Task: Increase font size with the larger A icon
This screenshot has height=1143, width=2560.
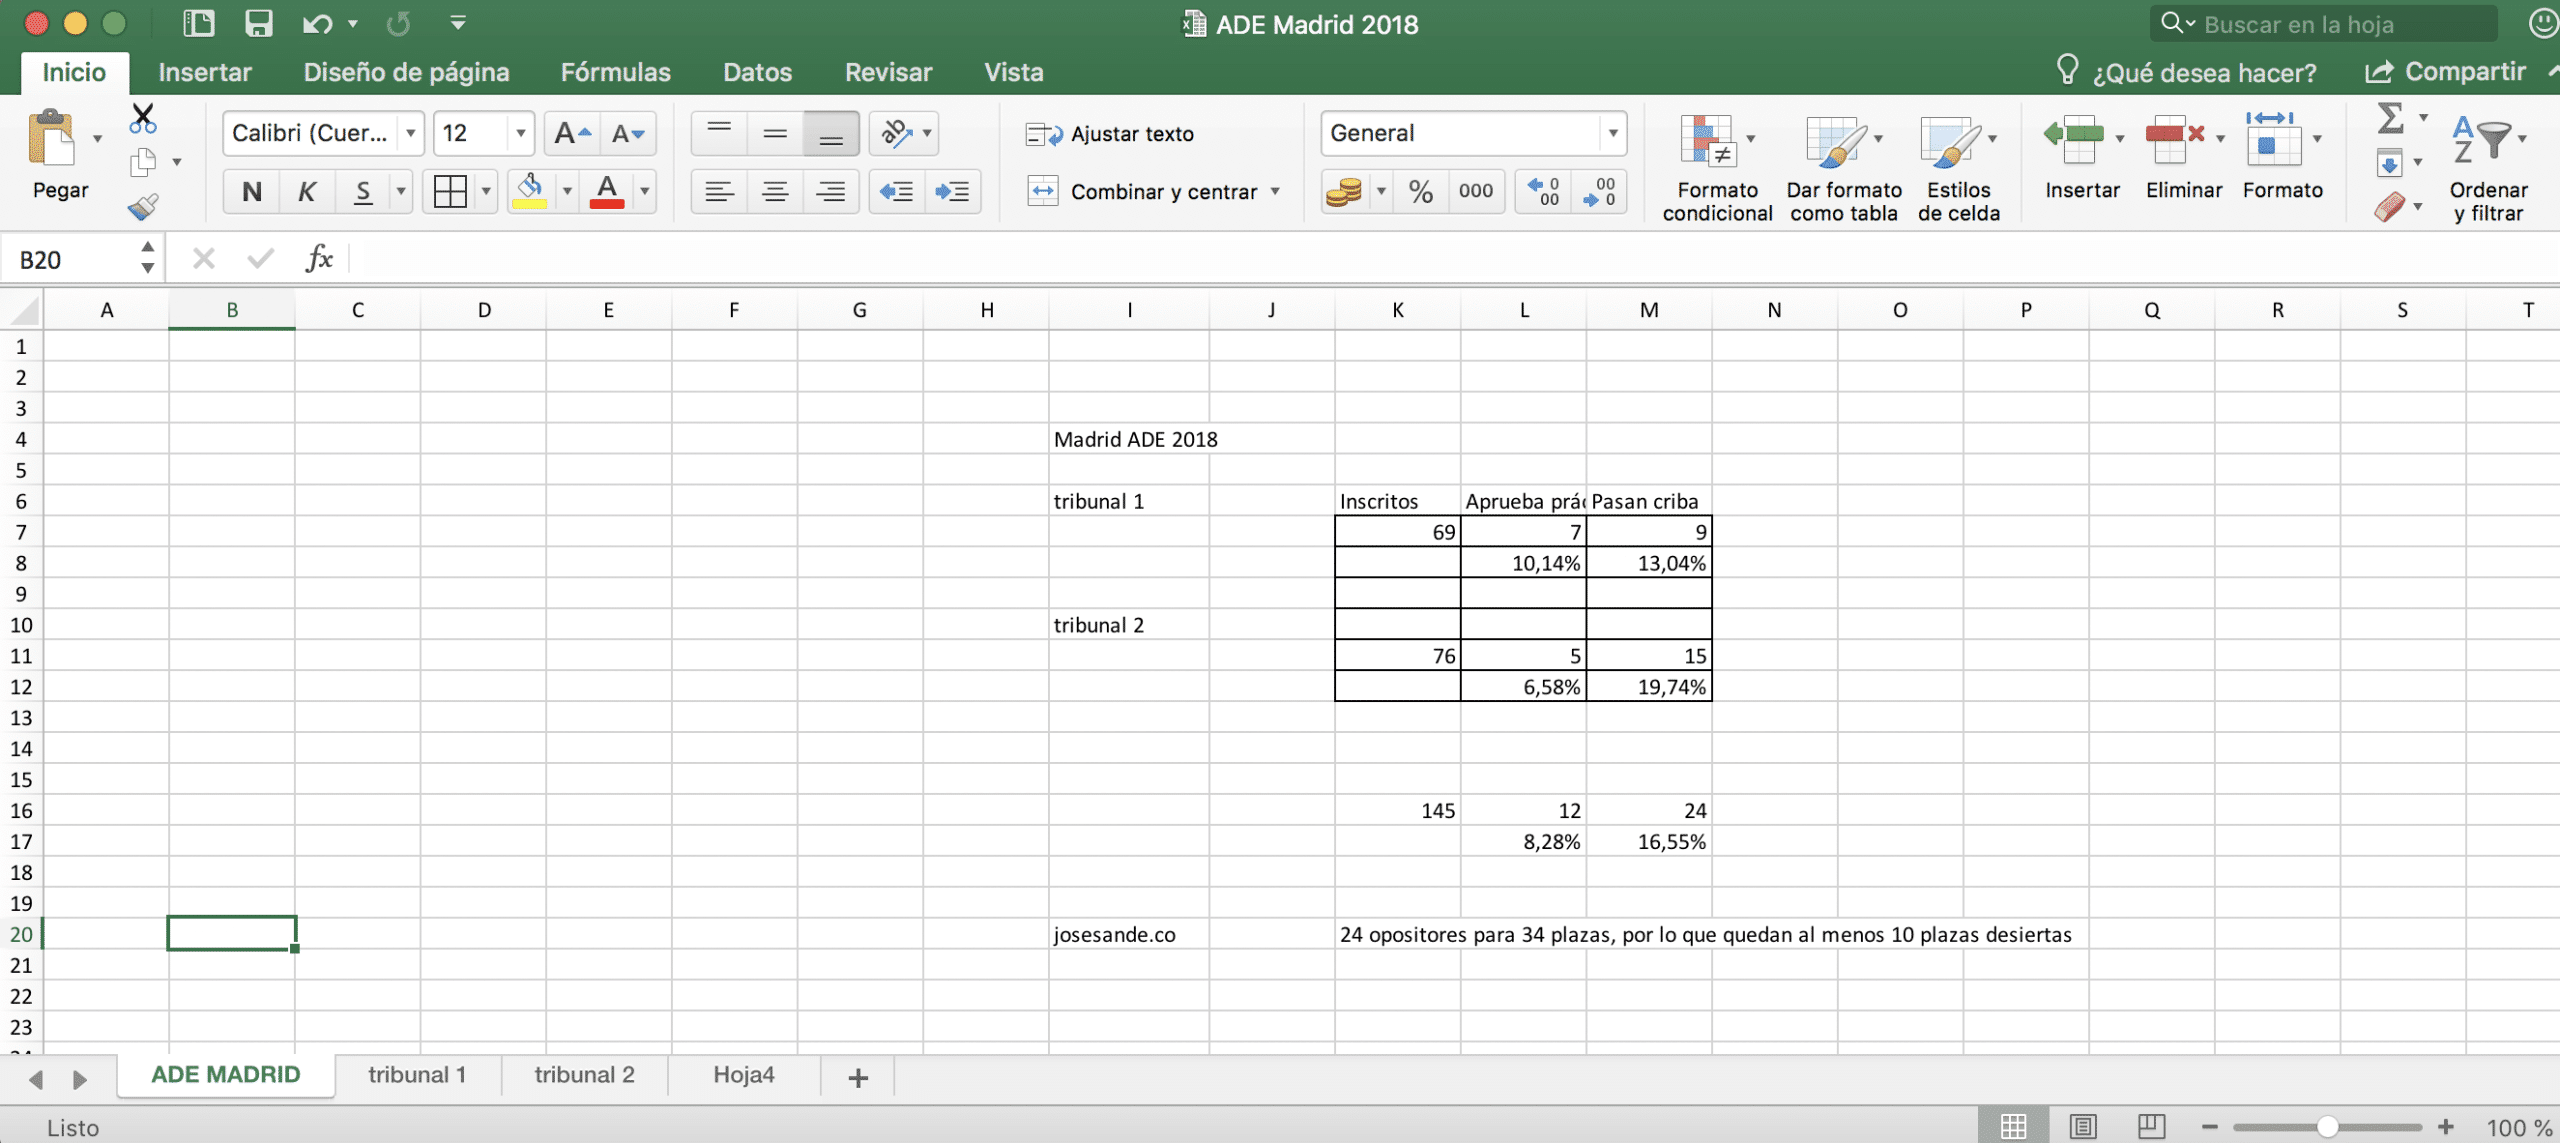Action: click(x=572, y=133)
